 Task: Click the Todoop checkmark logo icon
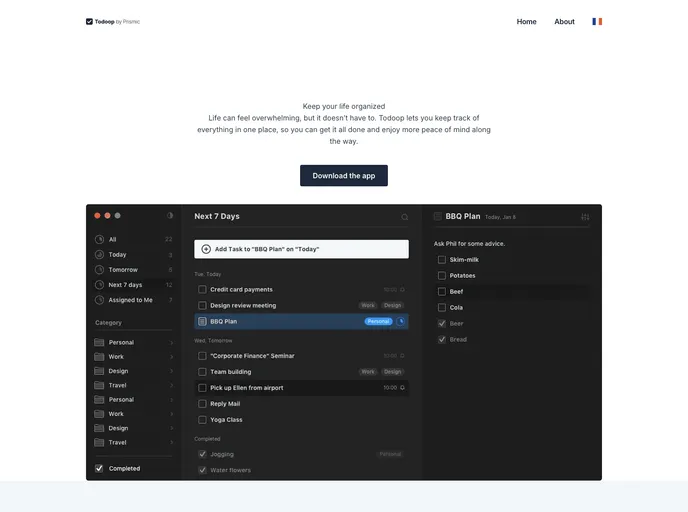[x=89, y=21]
